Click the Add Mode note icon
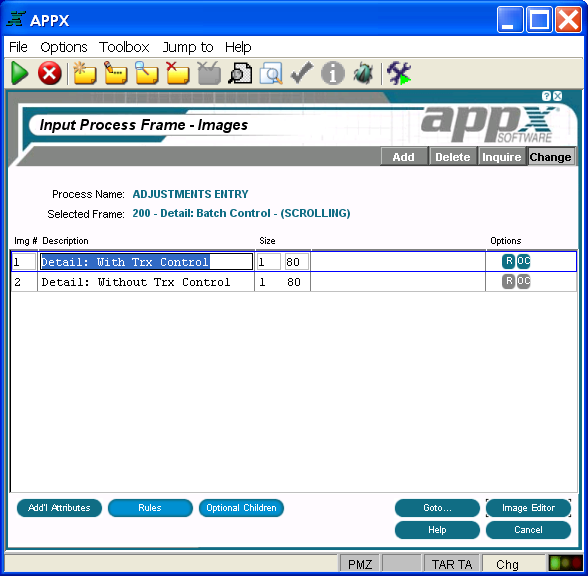588x576 pixels. (84, 73)
